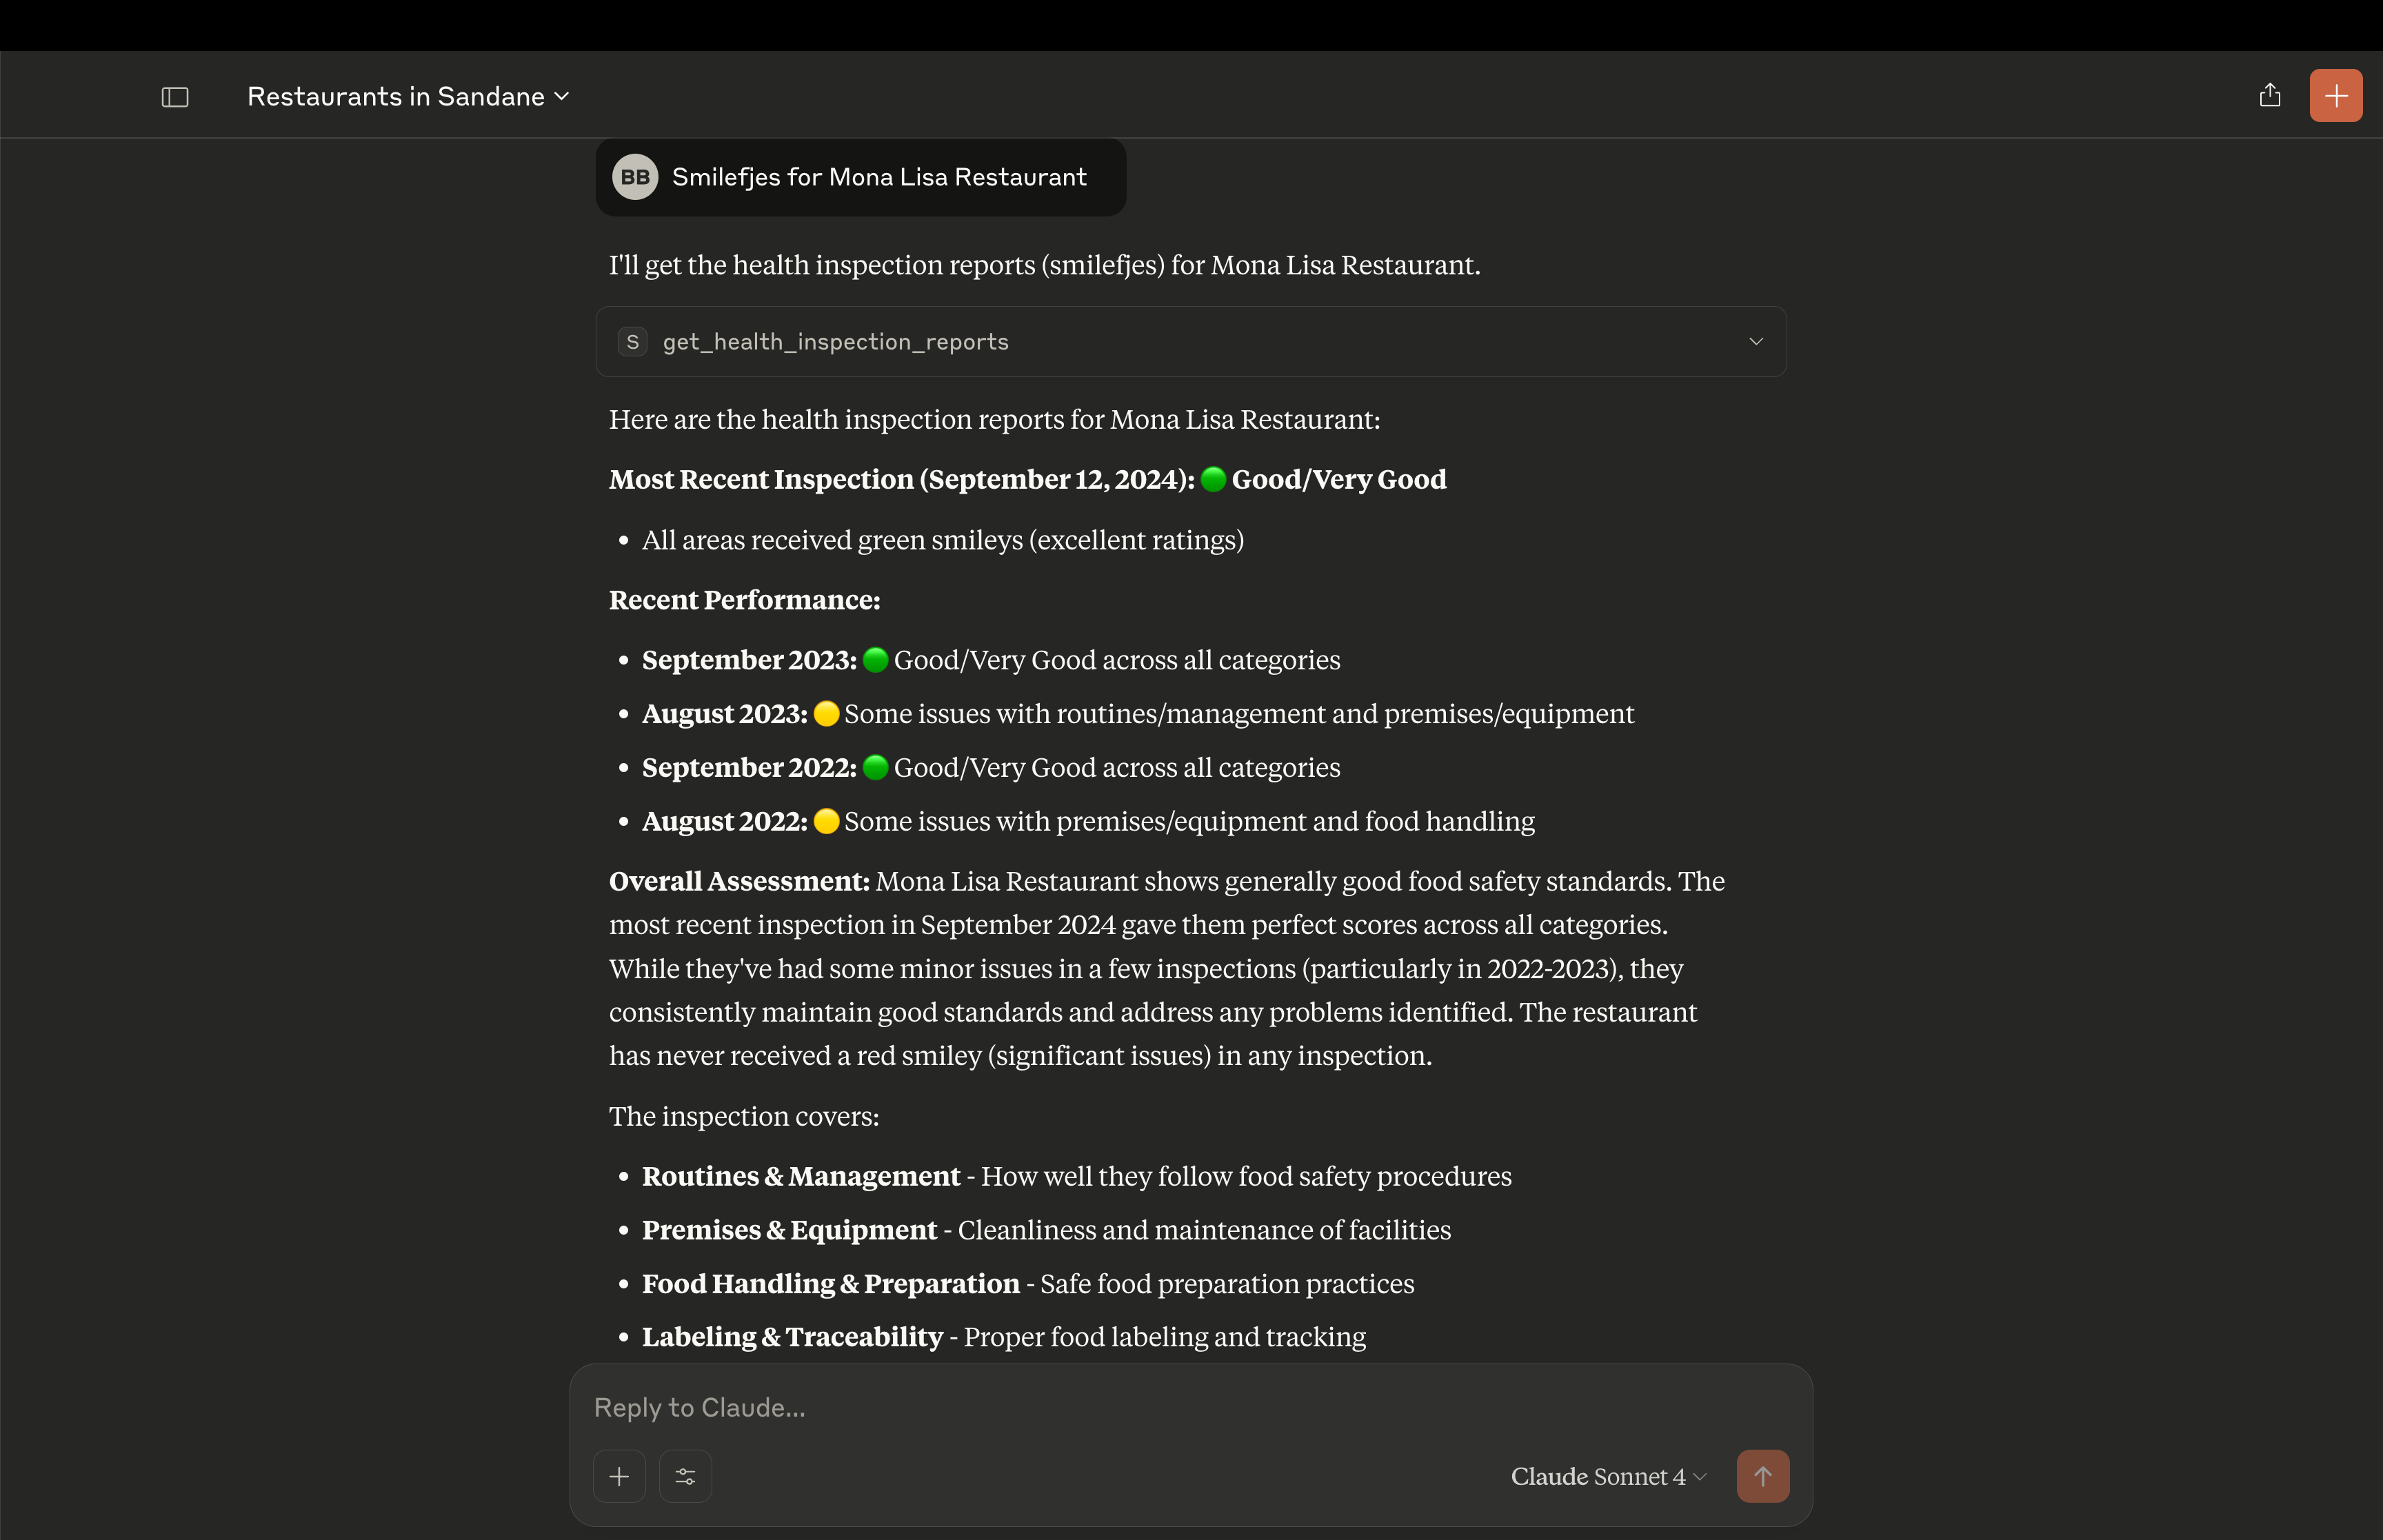The height and width of the screenshot is (1540, 2383).
Task: Click the Smilefjes for Mona Lisa Restaurant message
Action: click(878, 177)
